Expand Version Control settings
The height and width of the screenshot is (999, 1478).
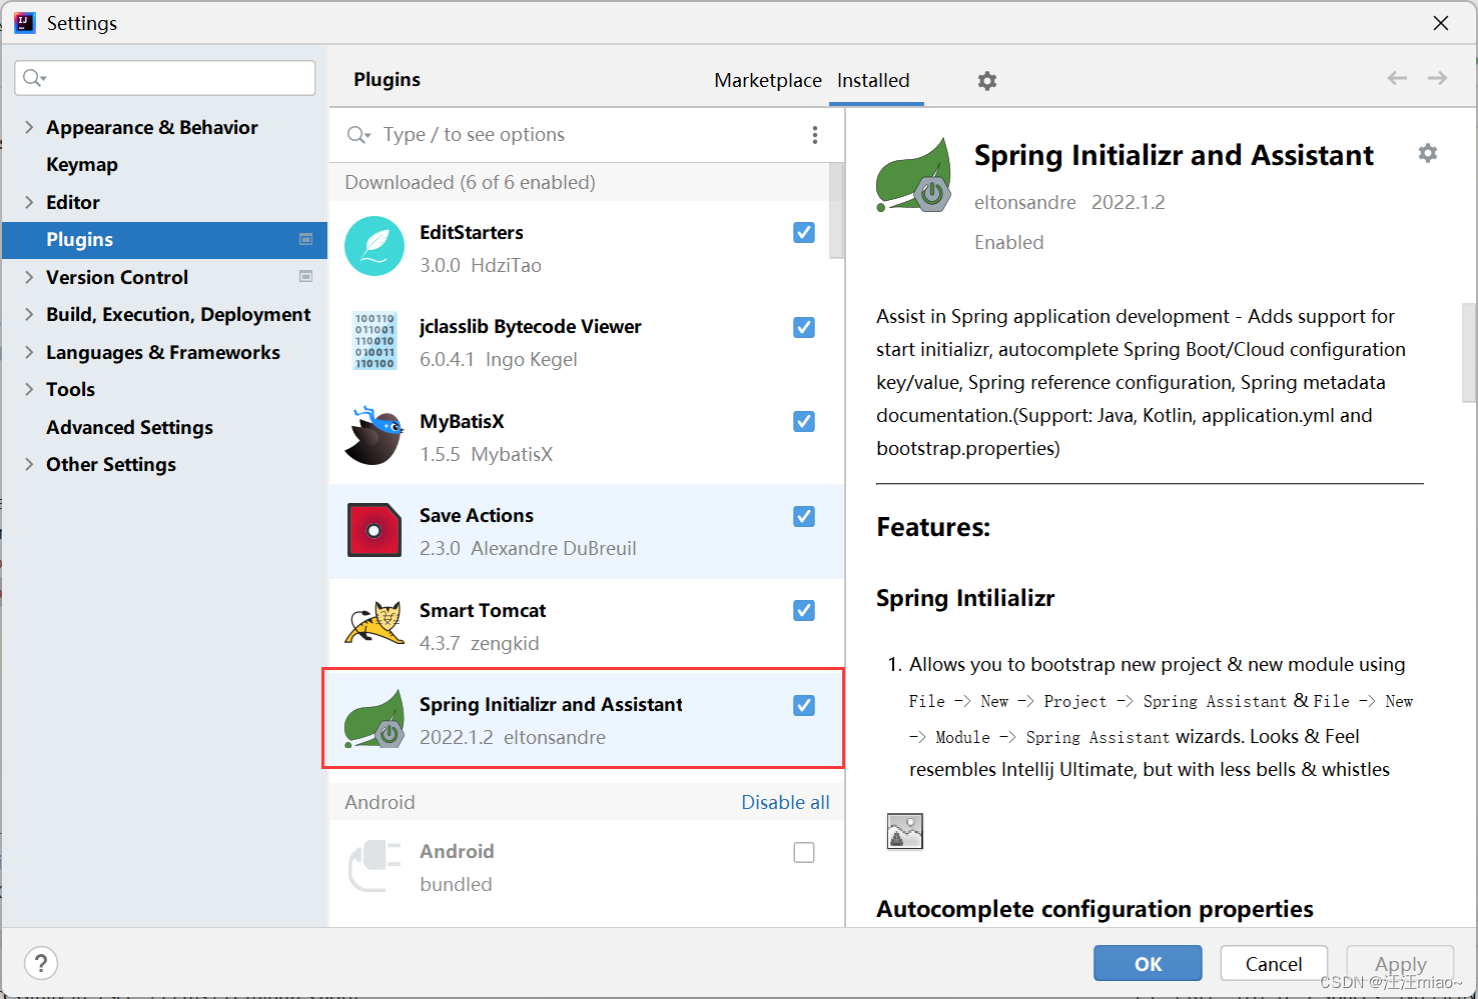point(29,277)
